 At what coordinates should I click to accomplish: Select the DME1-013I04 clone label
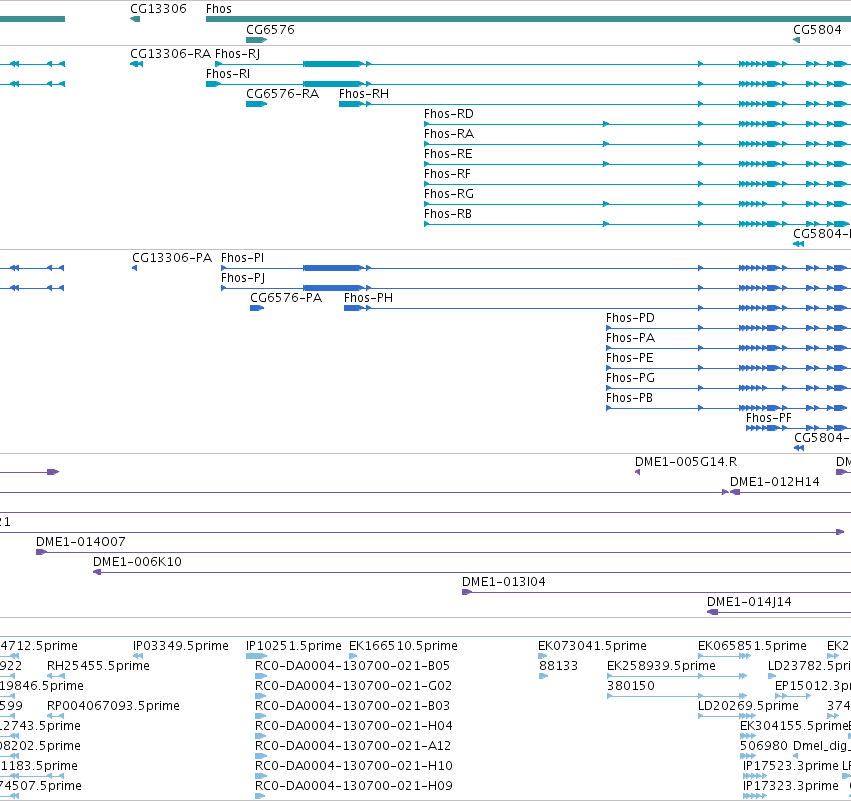pos(504,582)
